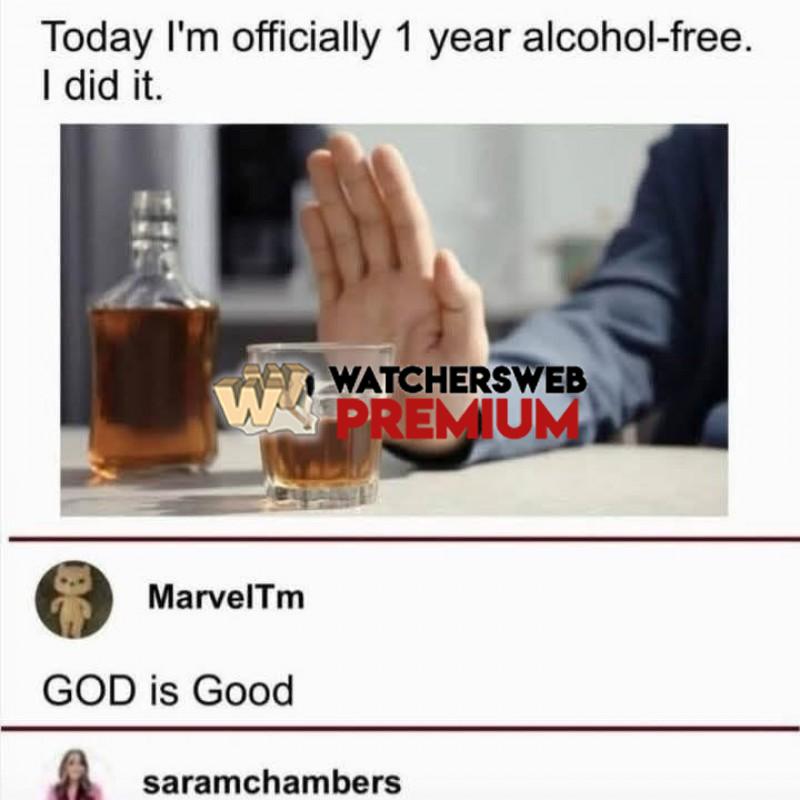The width and height of the screenshot is (800, 800).
Task: Click the "Today I'm officially 1 year alcohol-free" headline
Action: point(397,38)
